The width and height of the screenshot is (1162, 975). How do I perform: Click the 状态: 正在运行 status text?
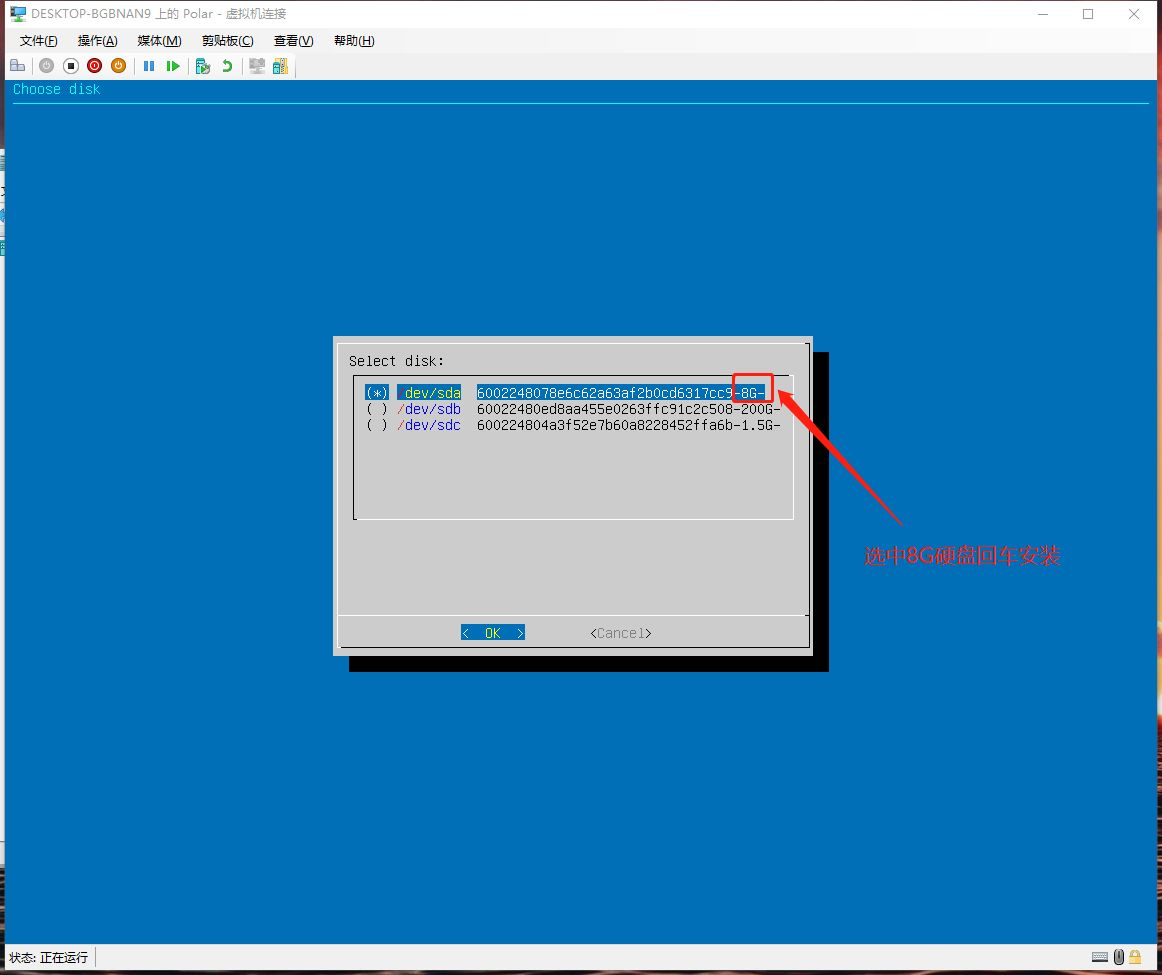[x=48, y=957]
